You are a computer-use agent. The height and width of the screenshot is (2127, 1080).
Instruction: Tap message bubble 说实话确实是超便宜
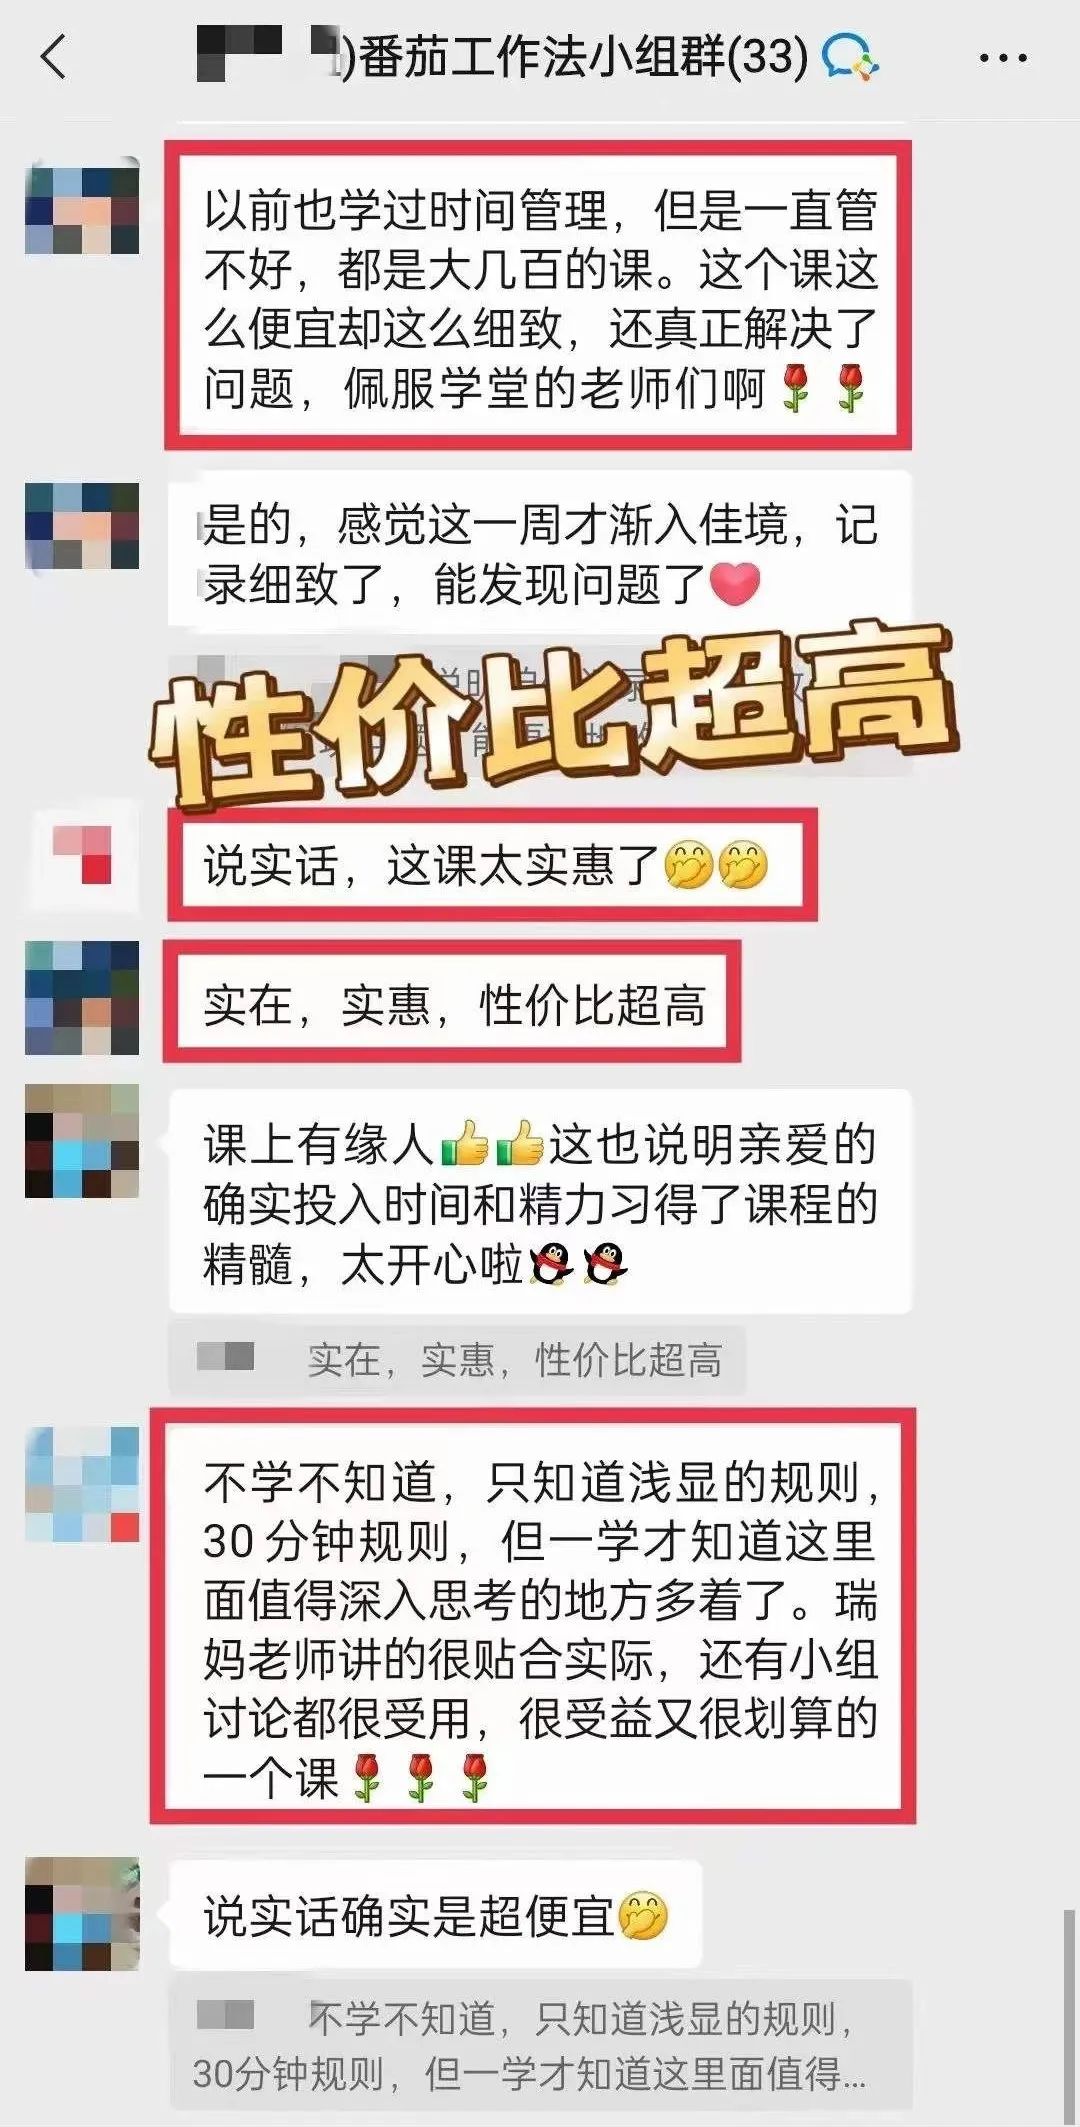tap(436, 1915)
